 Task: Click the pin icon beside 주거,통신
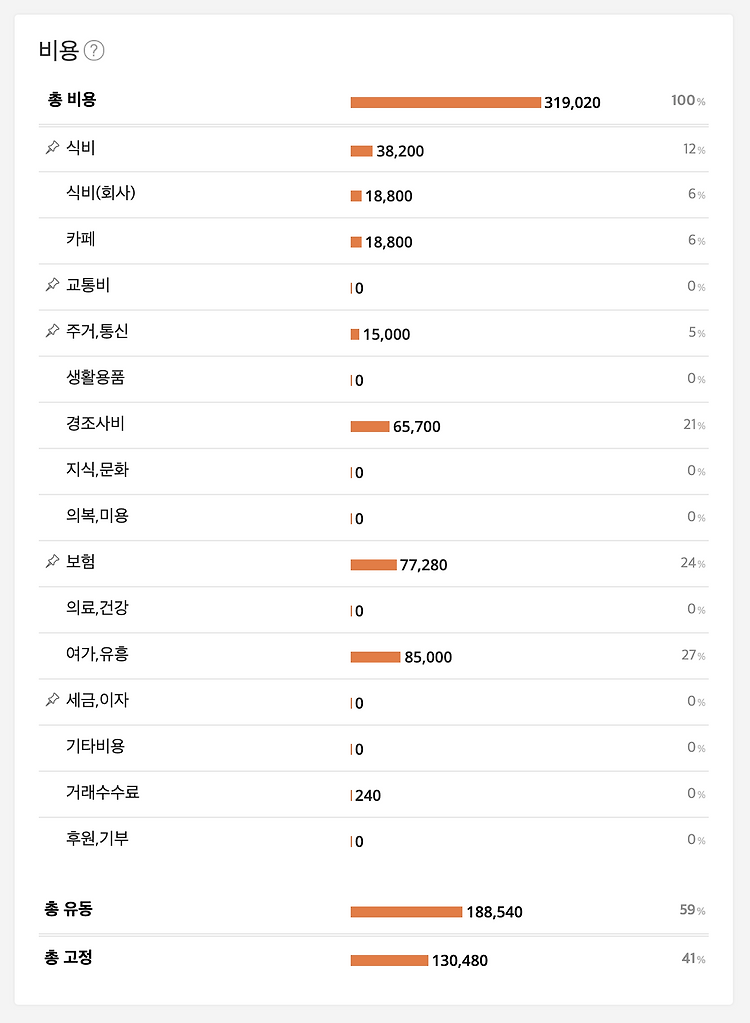coord(52,332)
